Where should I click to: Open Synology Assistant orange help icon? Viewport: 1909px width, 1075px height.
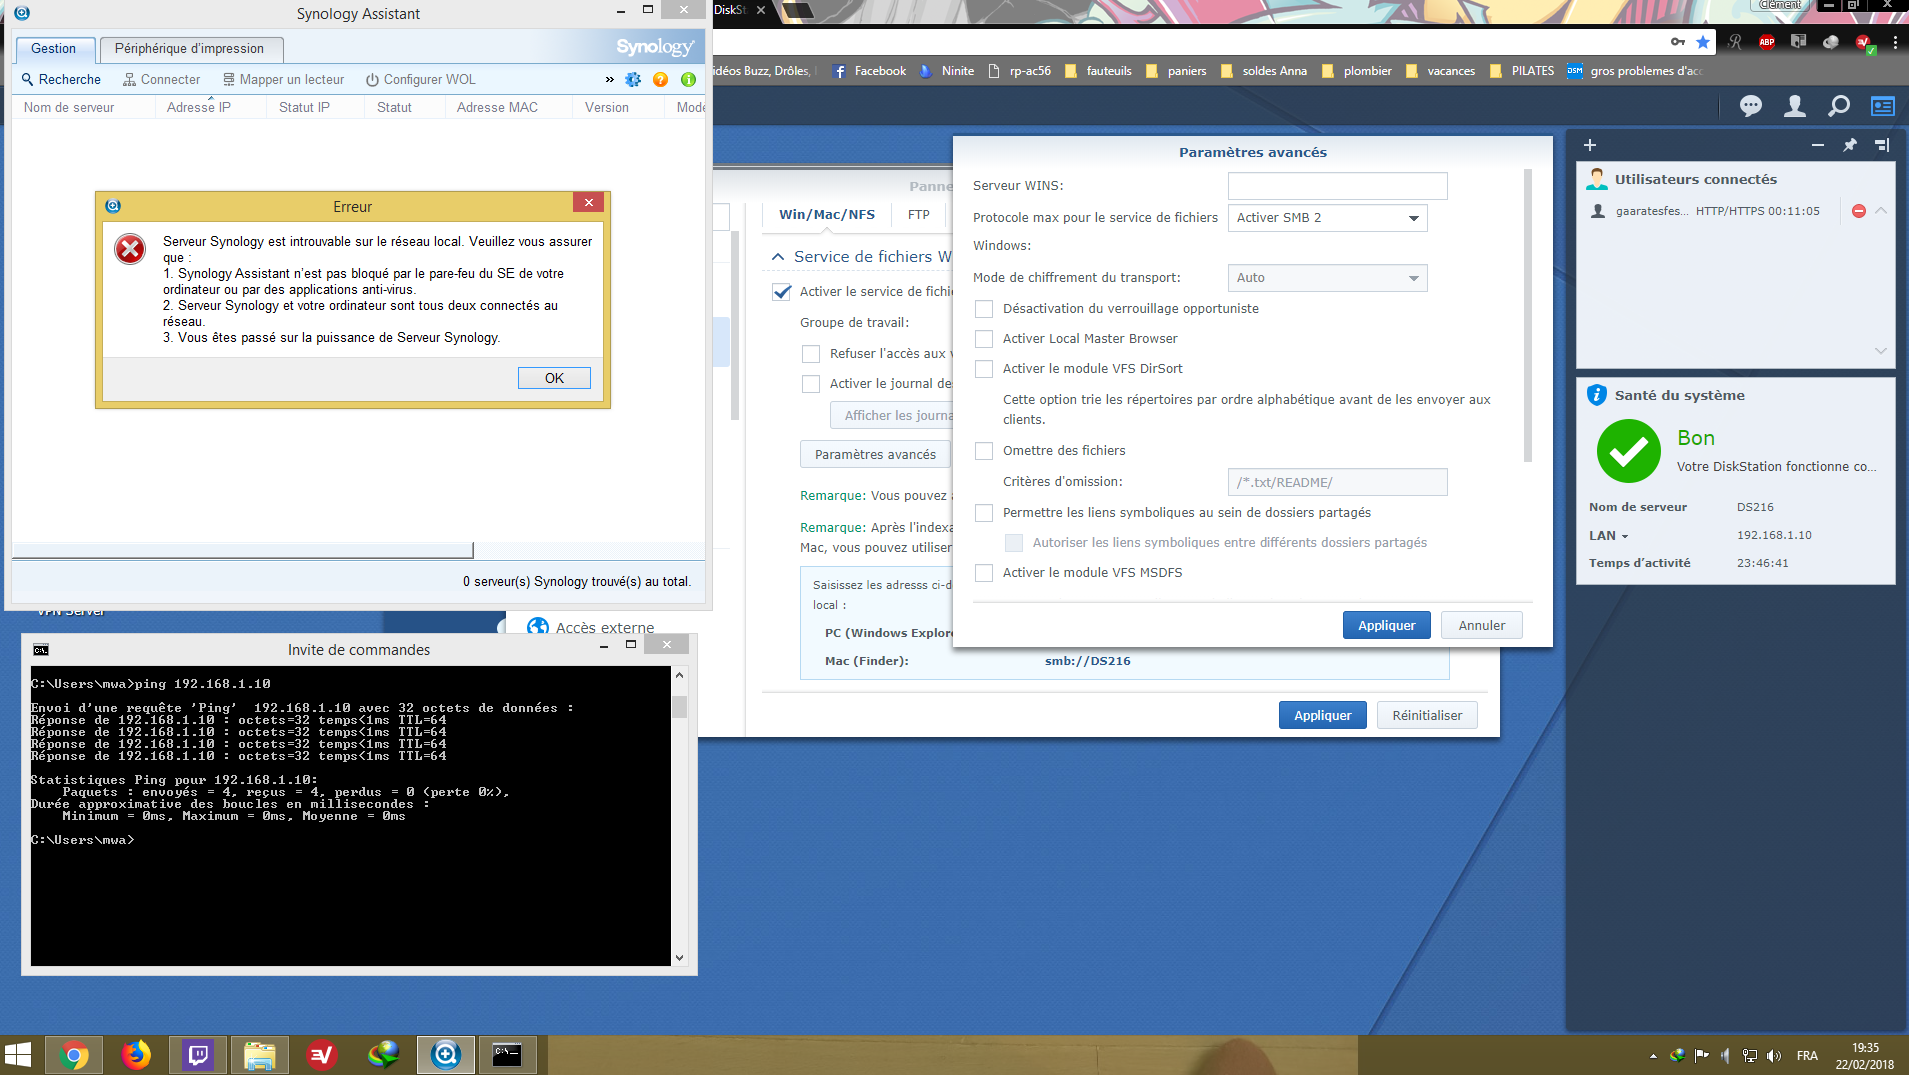pyautogui.click(x=660, y=80)
